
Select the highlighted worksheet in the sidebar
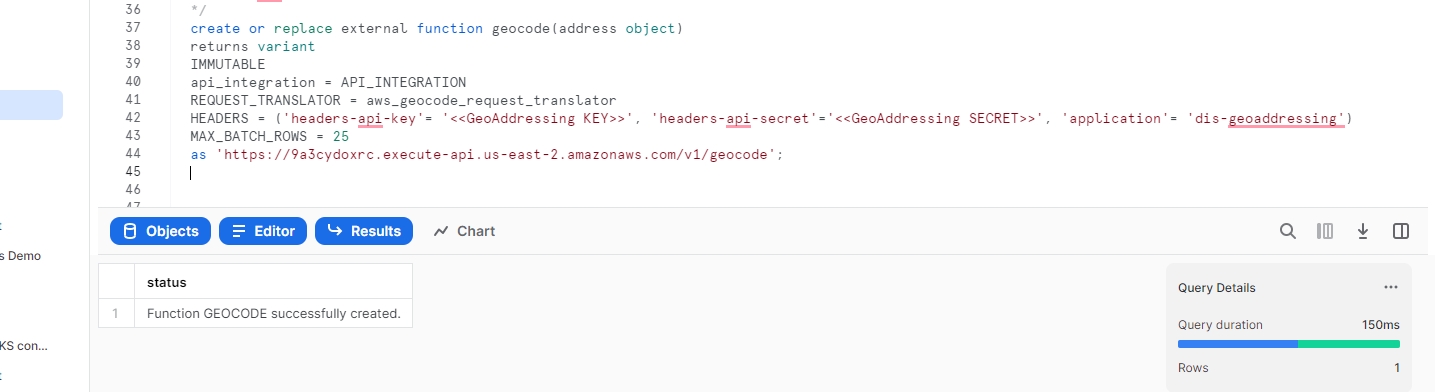[x=31, y=105]
